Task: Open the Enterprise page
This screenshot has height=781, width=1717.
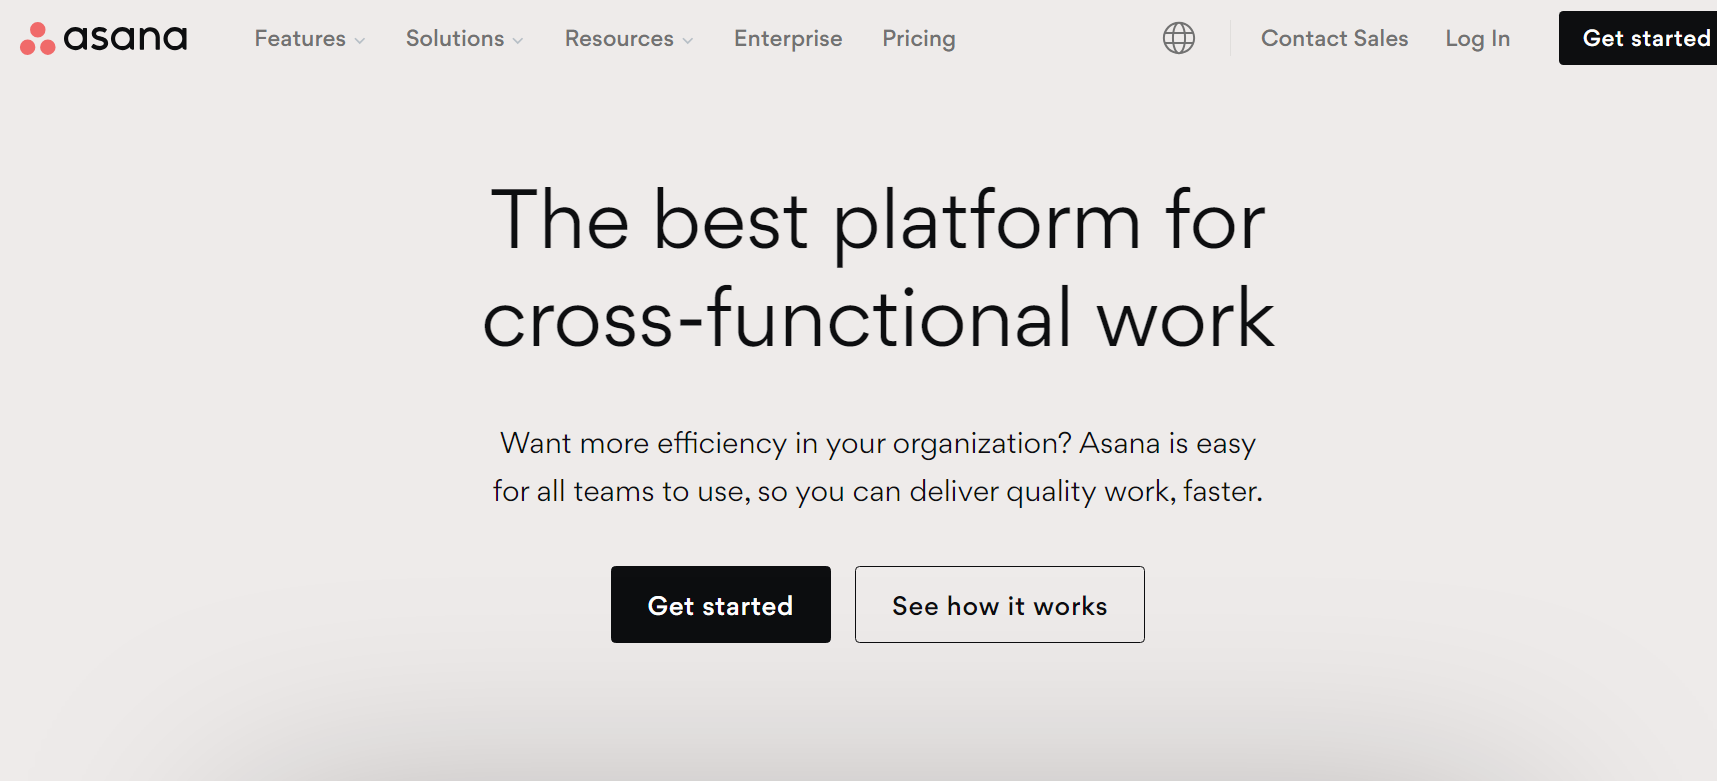Action: pos(788,39)
